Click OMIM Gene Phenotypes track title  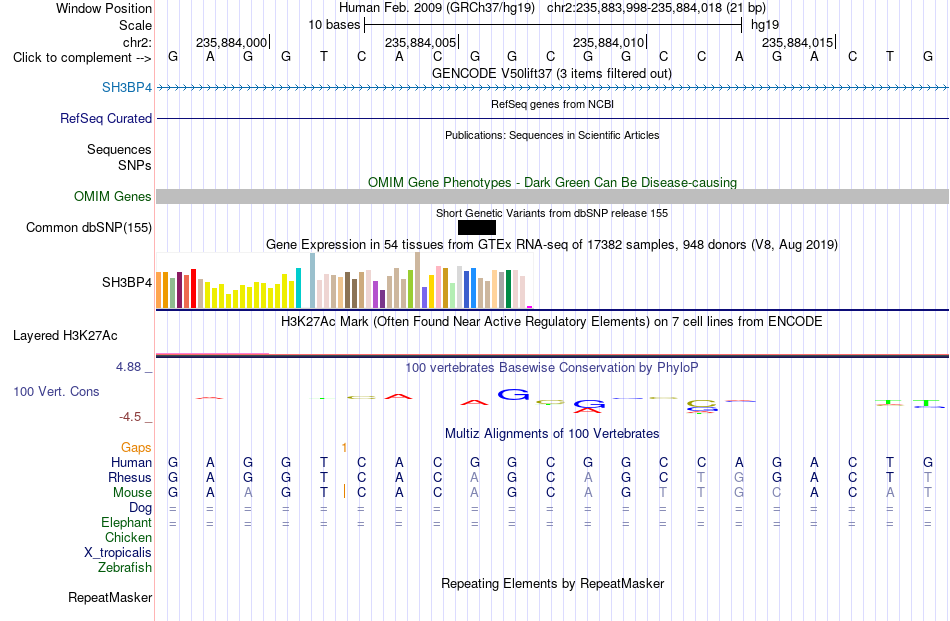pyautogui.click(x=553, y=182)
